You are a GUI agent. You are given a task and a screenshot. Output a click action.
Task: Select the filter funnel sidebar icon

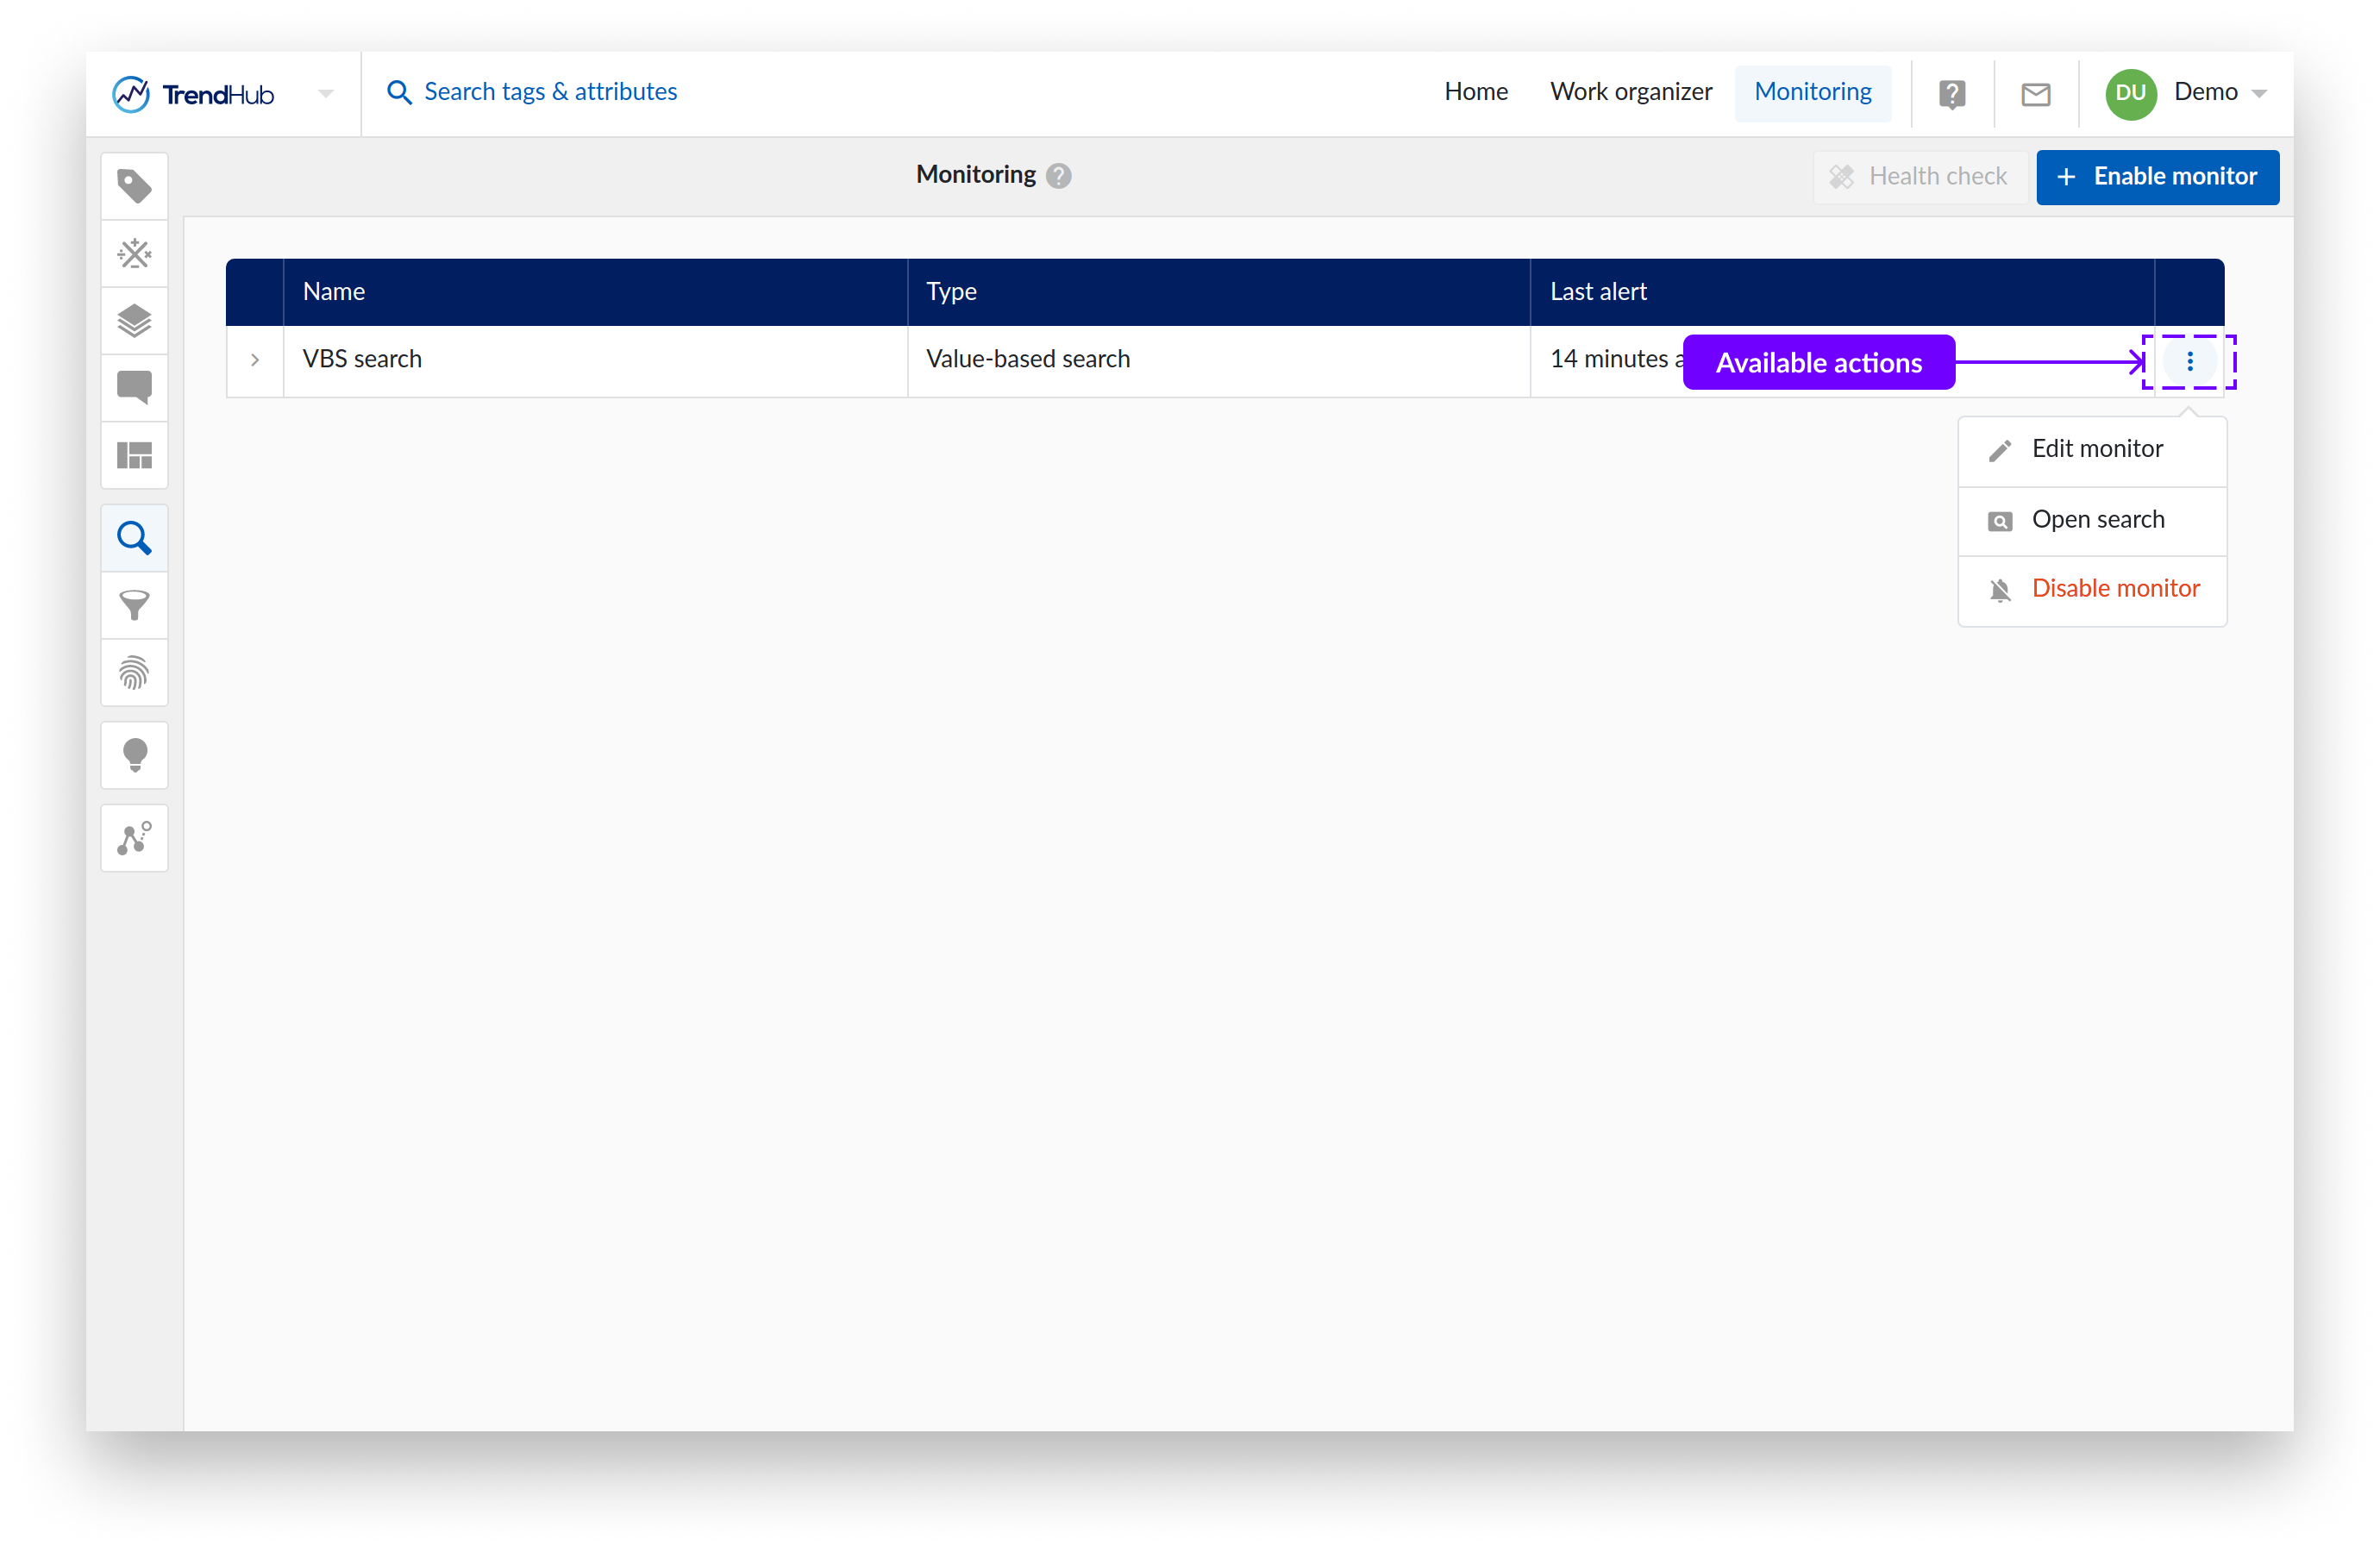(x=134, y=605)
